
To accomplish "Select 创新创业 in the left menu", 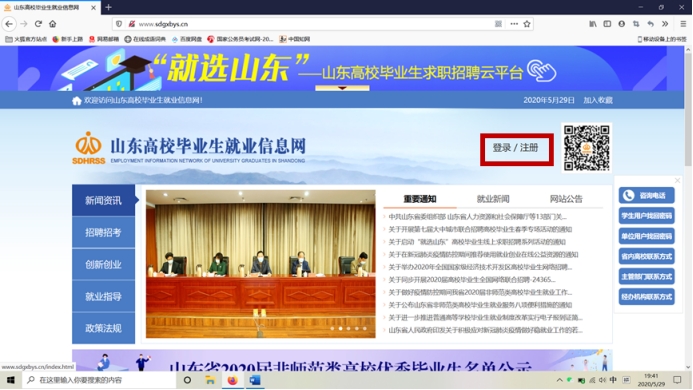I will (x=103, y=264).
